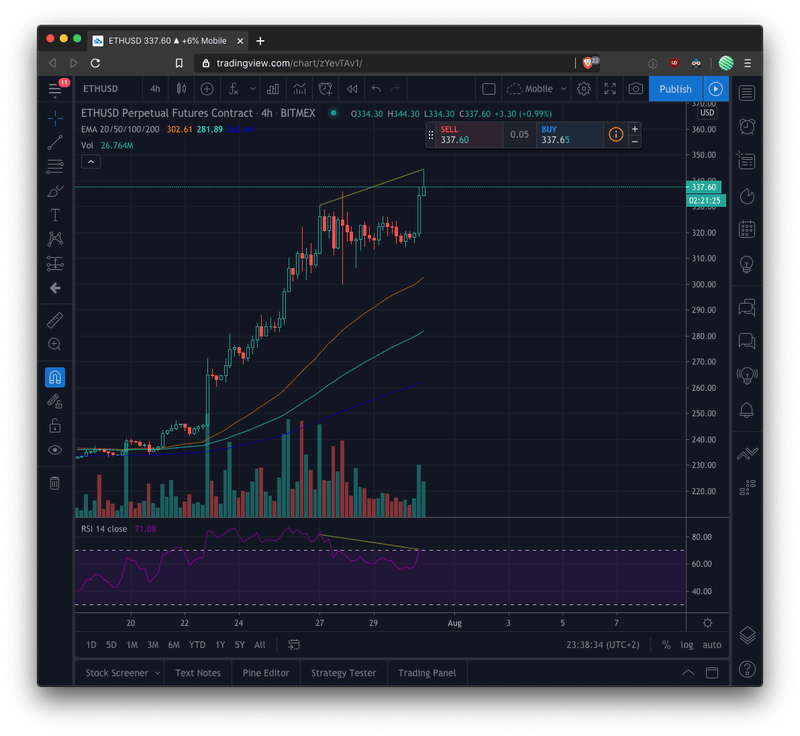Image resolution: width=800 pixels, height=736 pixels.
Task: Open the candlestick chart style selector
Action: [181, 89]
